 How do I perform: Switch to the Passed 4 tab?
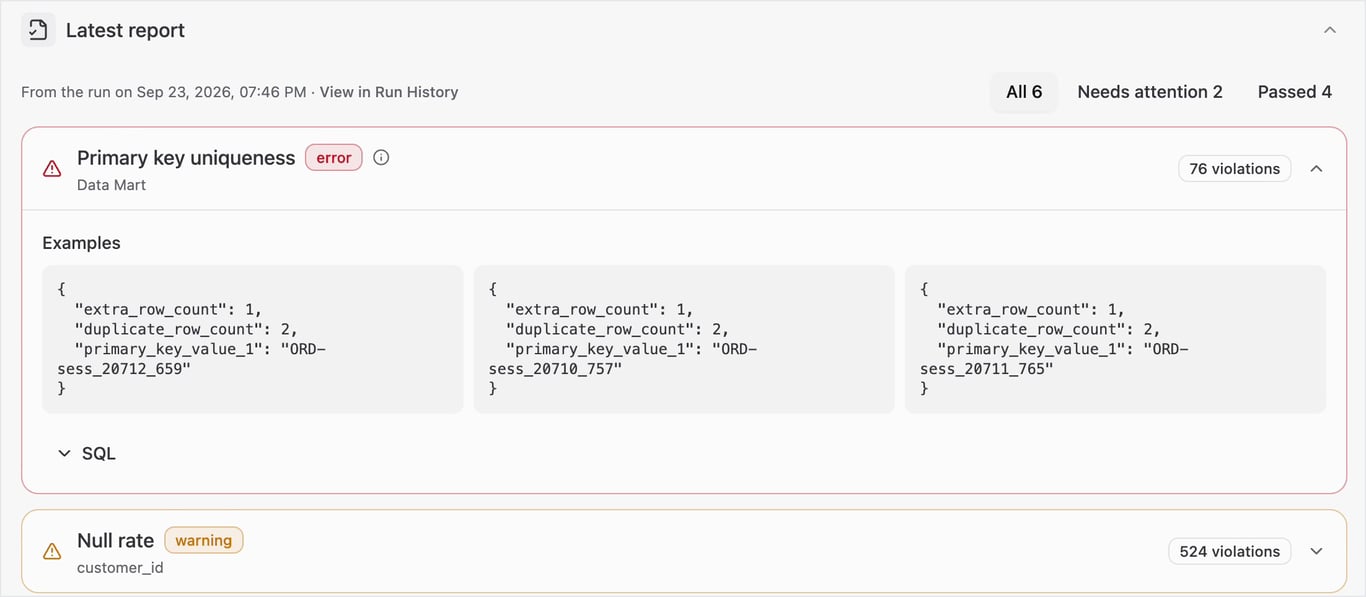pyautogui.click(x=1294, y=92)
